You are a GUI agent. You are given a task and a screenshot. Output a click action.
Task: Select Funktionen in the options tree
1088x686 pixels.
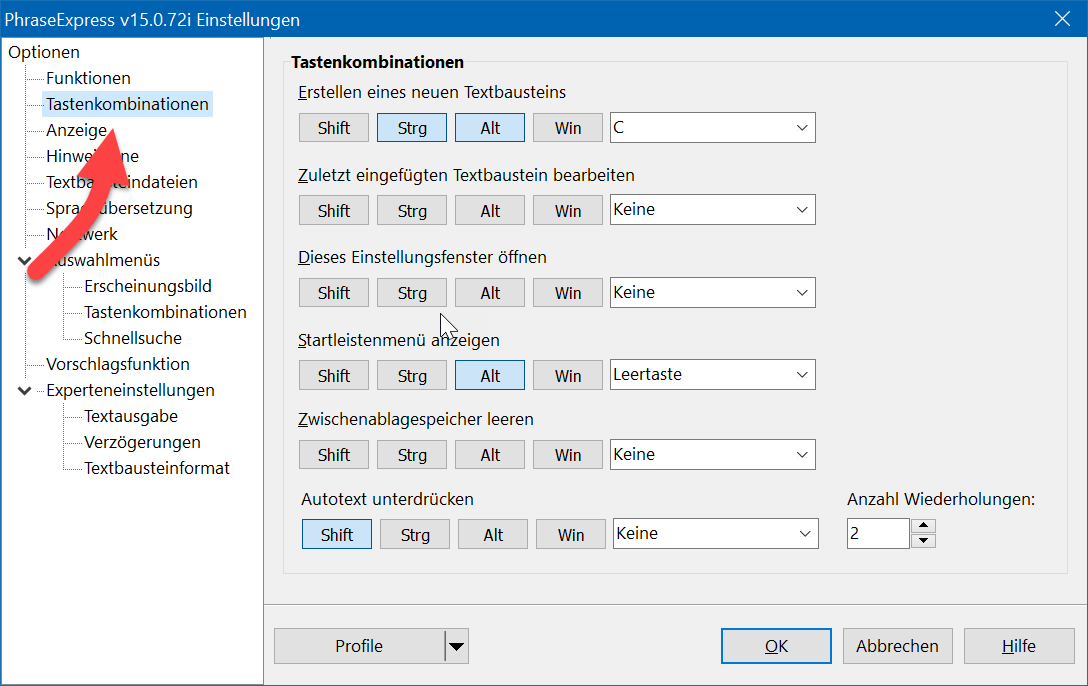pyautogui.click(x=88, y=78)
